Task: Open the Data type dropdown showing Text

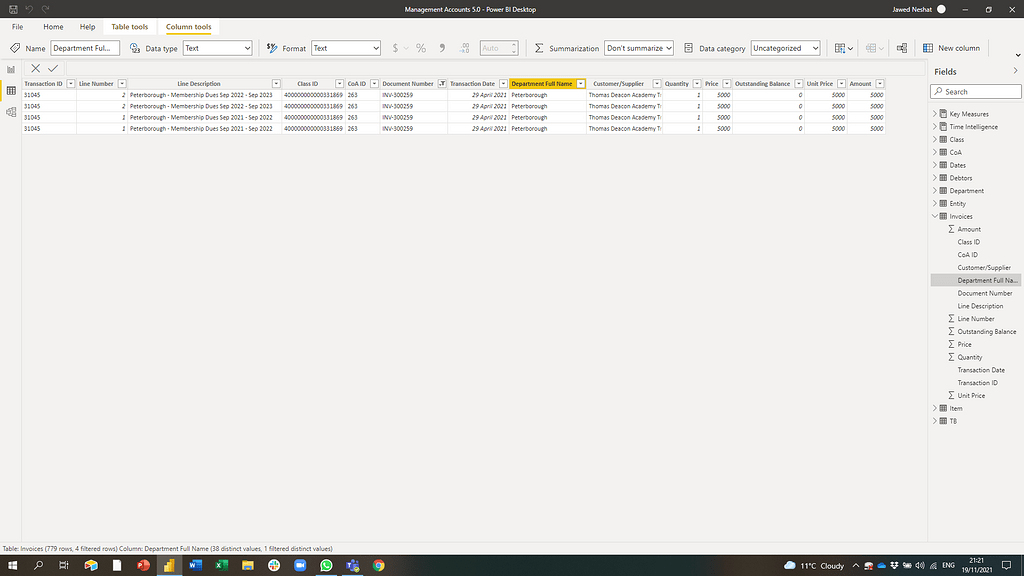Action: (x=218, y=47)
